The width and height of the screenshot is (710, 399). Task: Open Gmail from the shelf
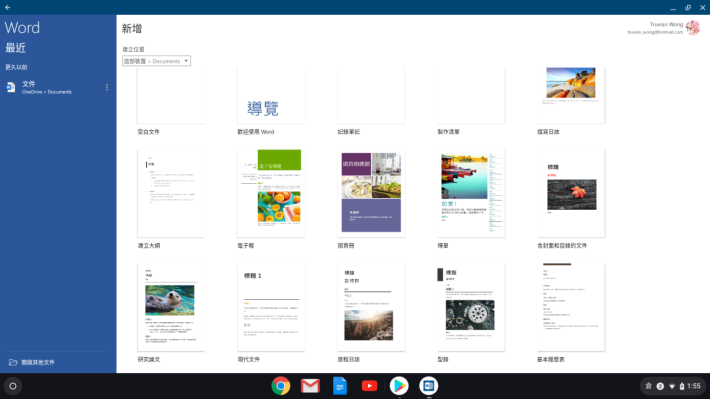(310, 386)
